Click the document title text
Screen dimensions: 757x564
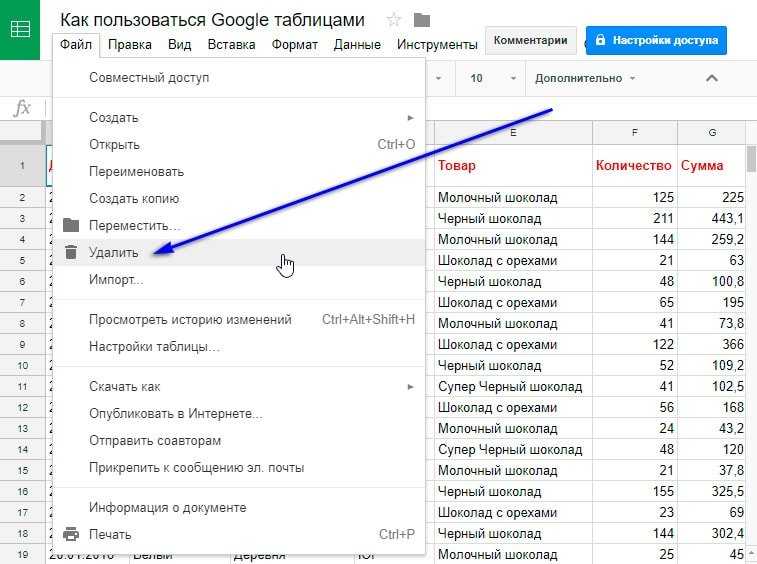(212, 20)
